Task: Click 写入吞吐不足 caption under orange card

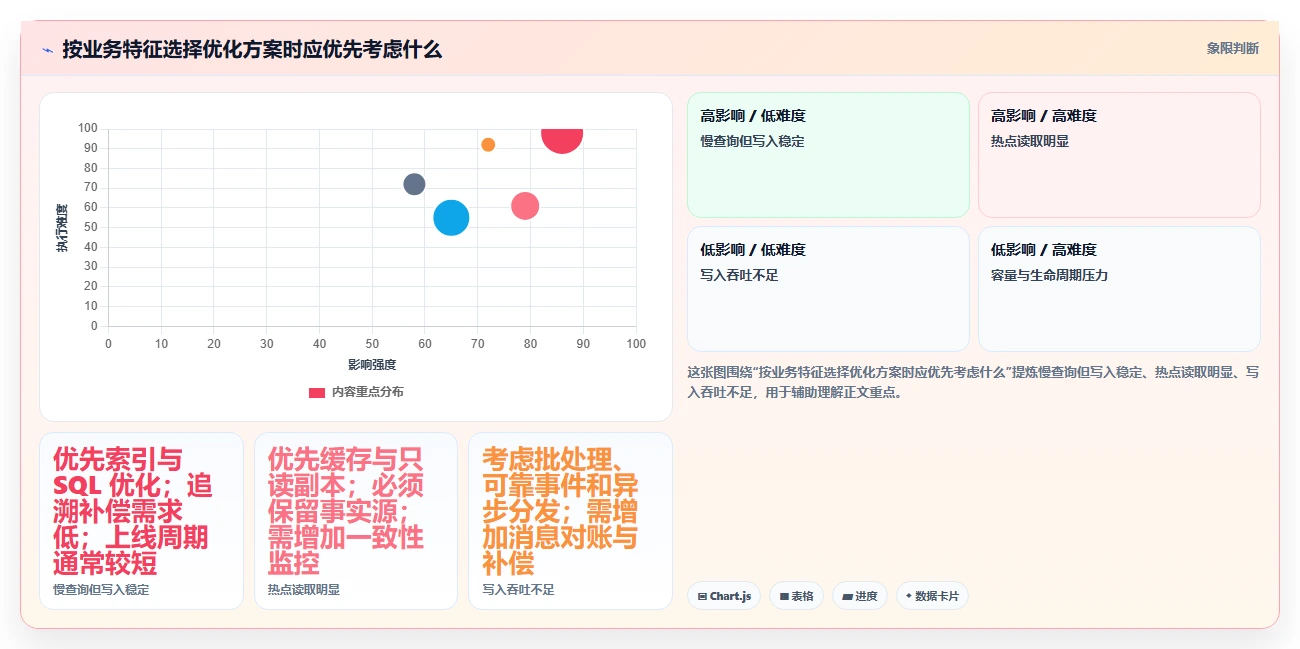Action: (x=518, y=590)
